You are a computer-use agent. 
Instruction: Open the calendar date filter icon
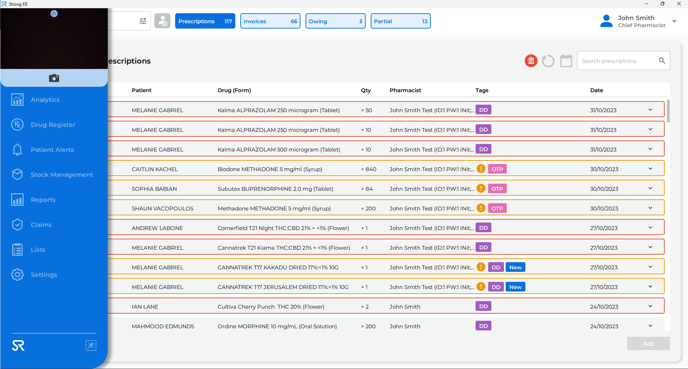(566, 61)
